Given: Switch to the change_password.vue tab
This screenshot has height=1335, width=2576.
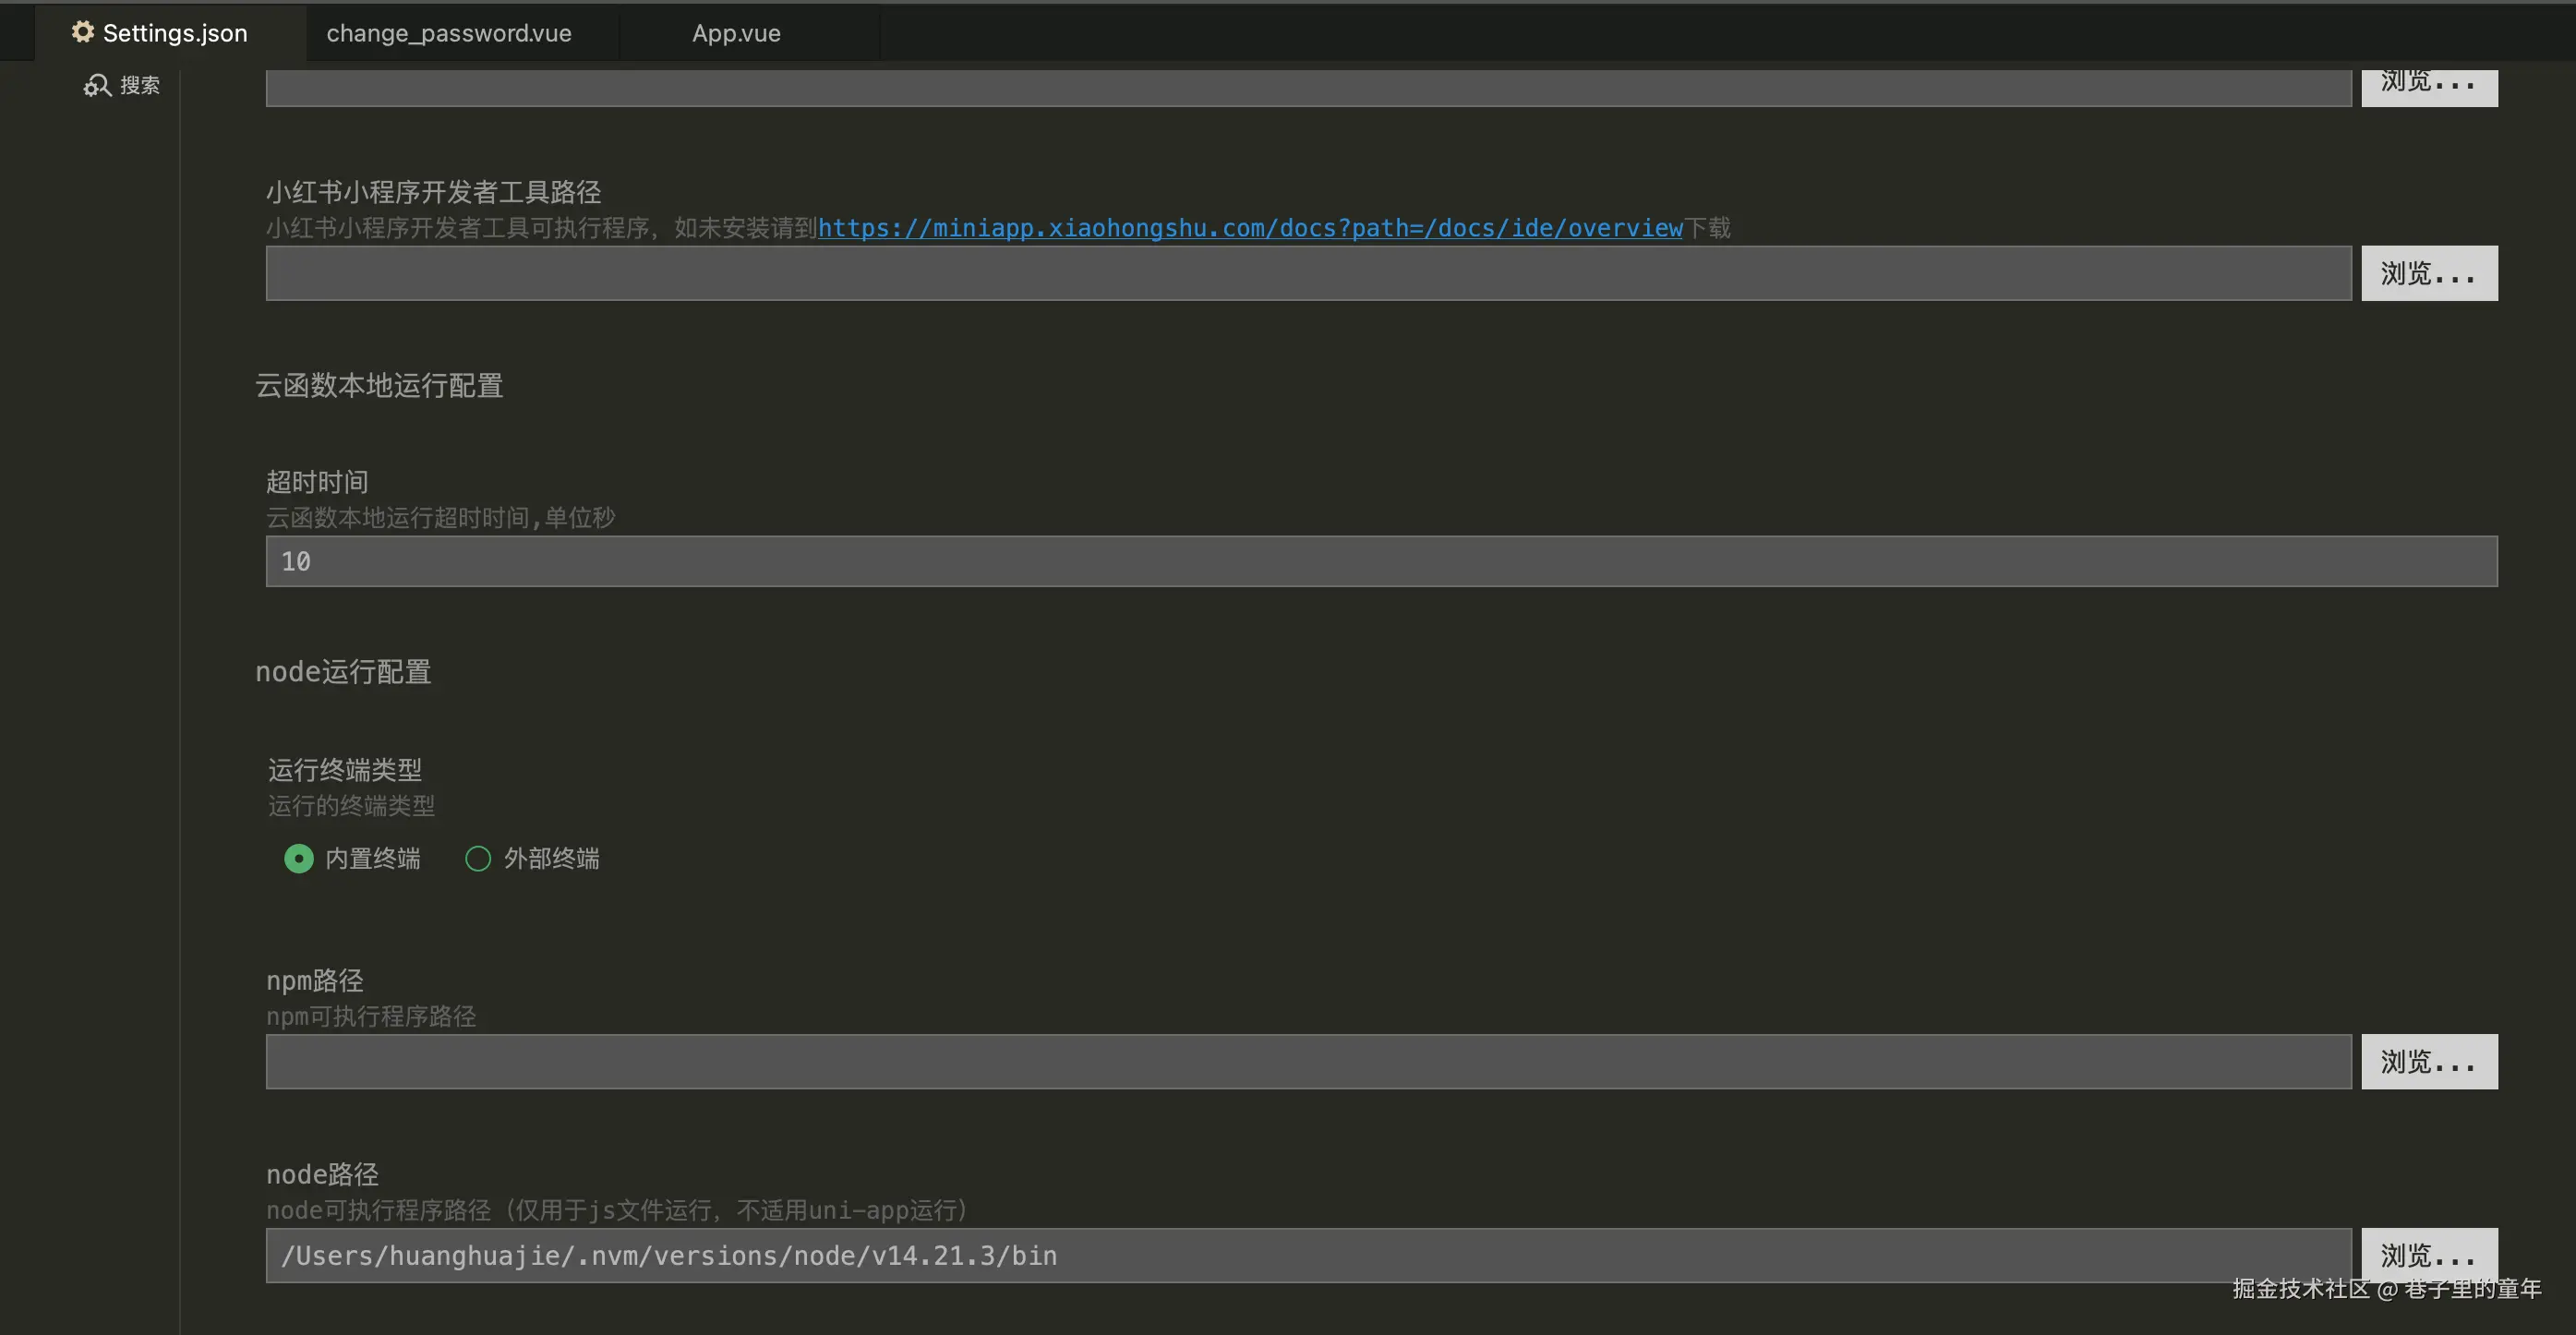Looking at the screenshot, I should tap(449, 33).
